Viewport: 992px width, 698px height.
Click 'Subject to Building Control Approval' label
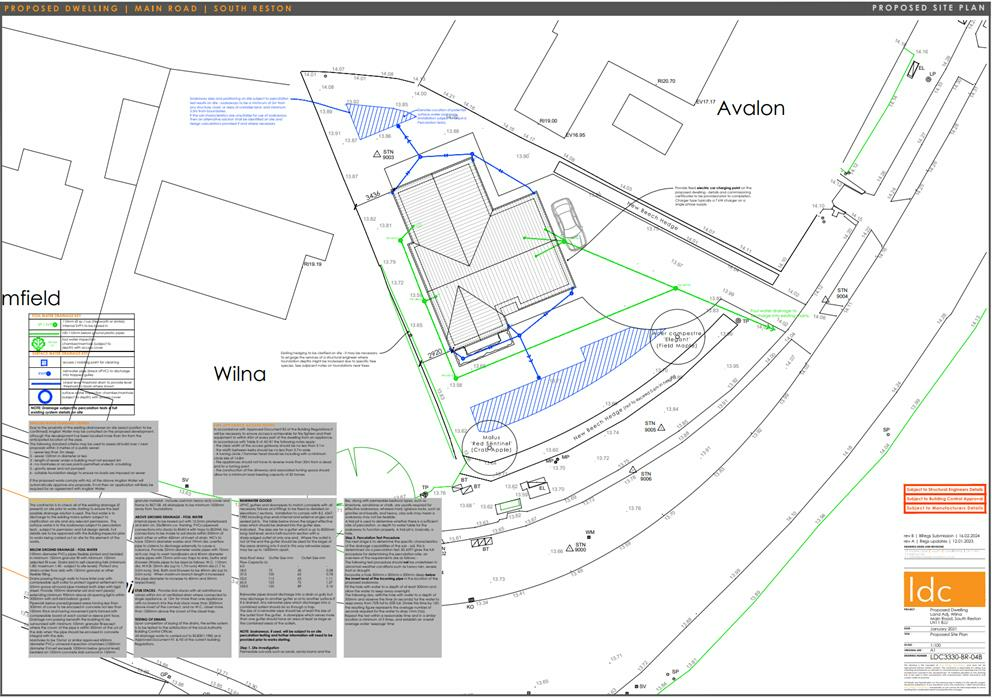pos(945,498)
